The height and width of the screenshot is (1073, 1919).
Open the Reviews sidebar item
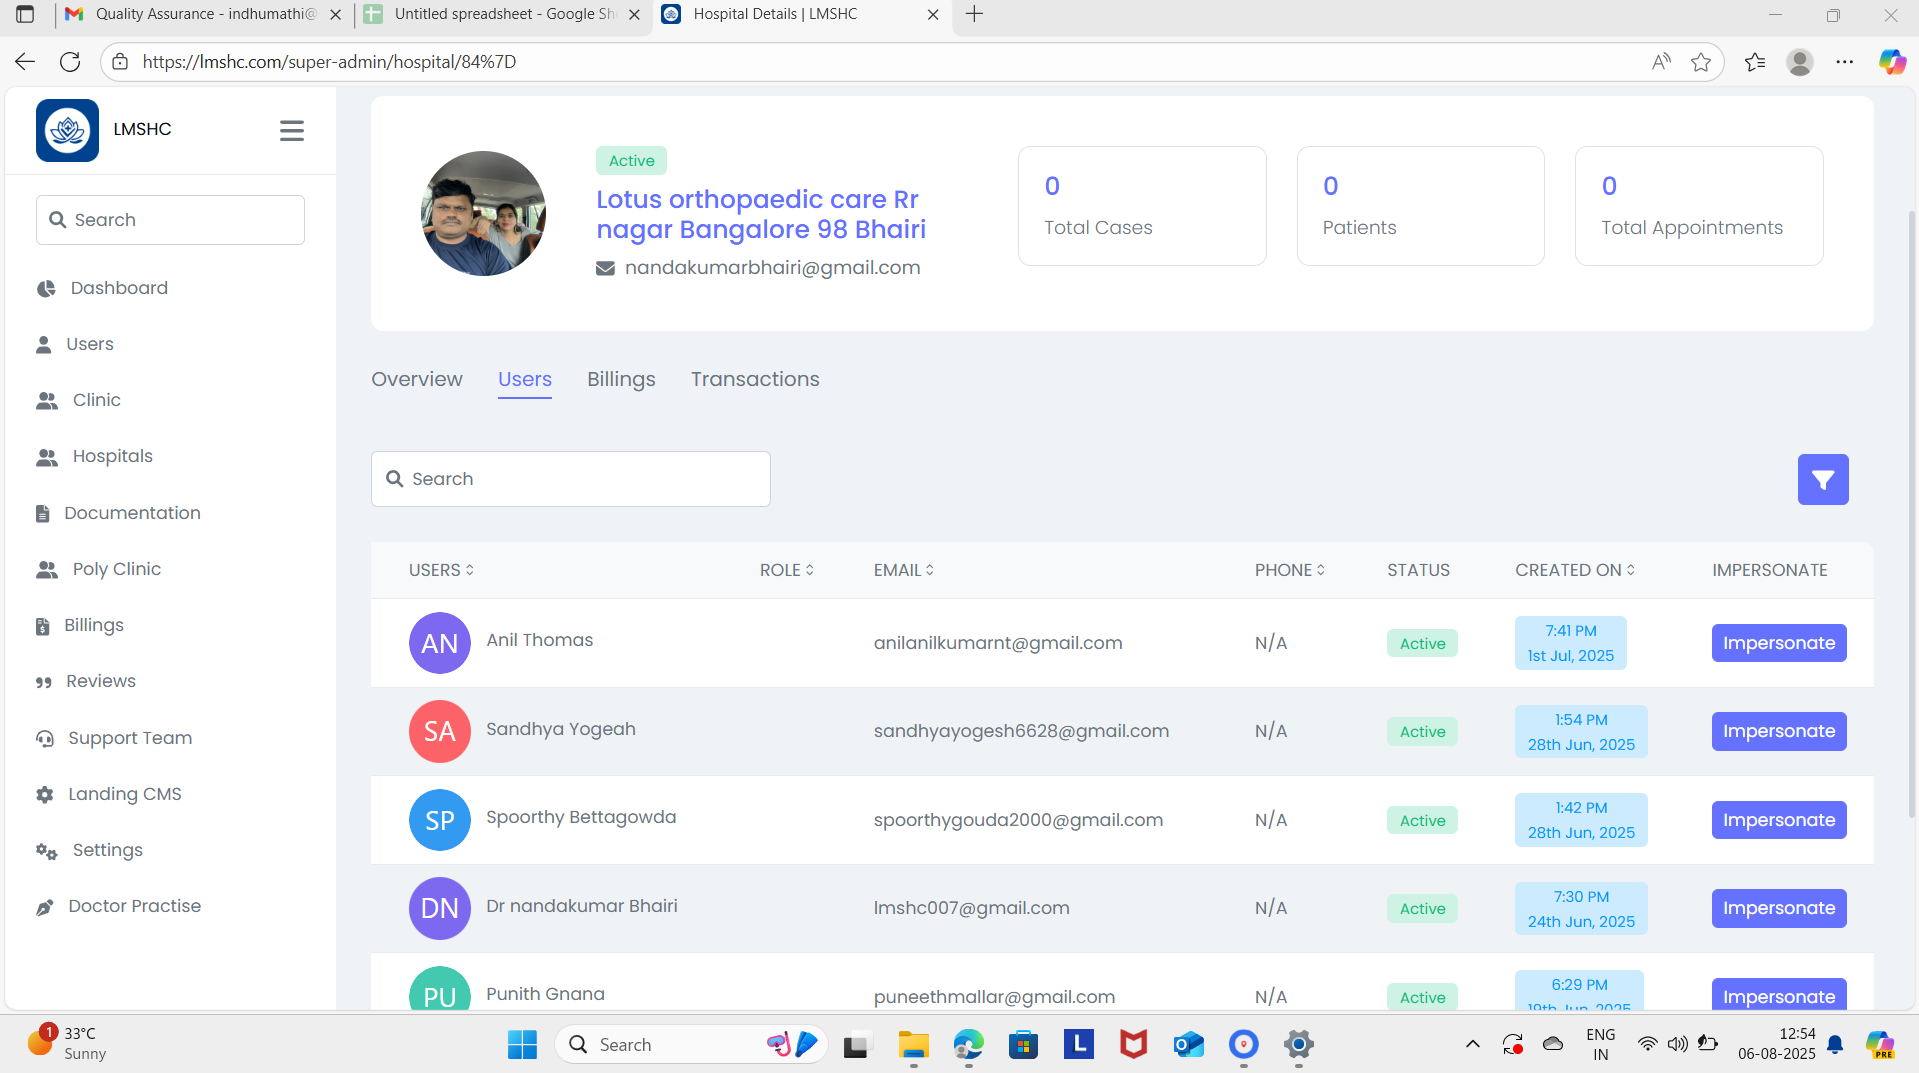(100, 681)
